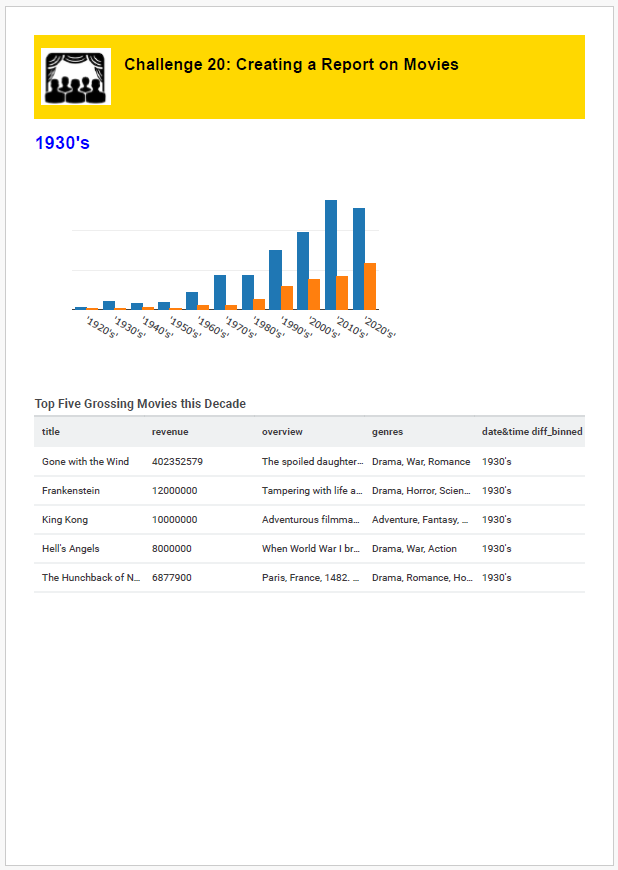Screen dimensions: 618x870
Task: Click overview 'Adventurous filmma...'
Action: [311, 519]
